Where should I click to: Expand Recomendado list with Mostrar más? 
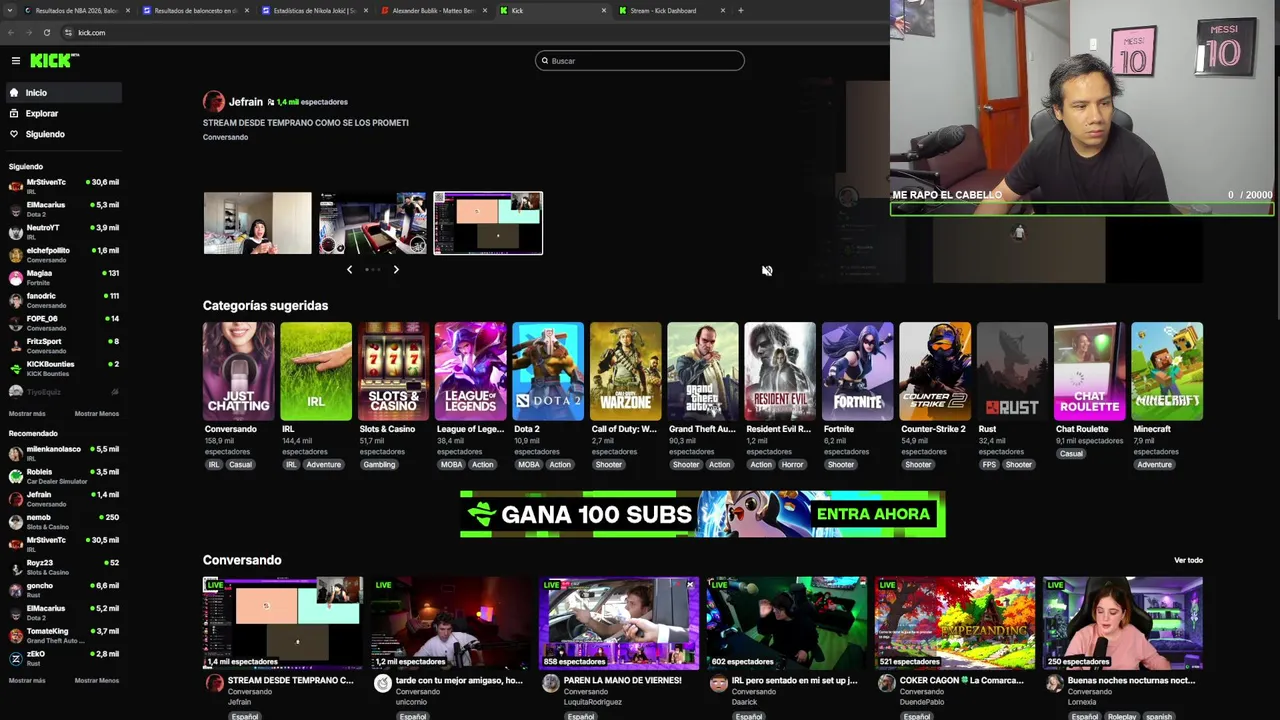click(x=27, y=680)
